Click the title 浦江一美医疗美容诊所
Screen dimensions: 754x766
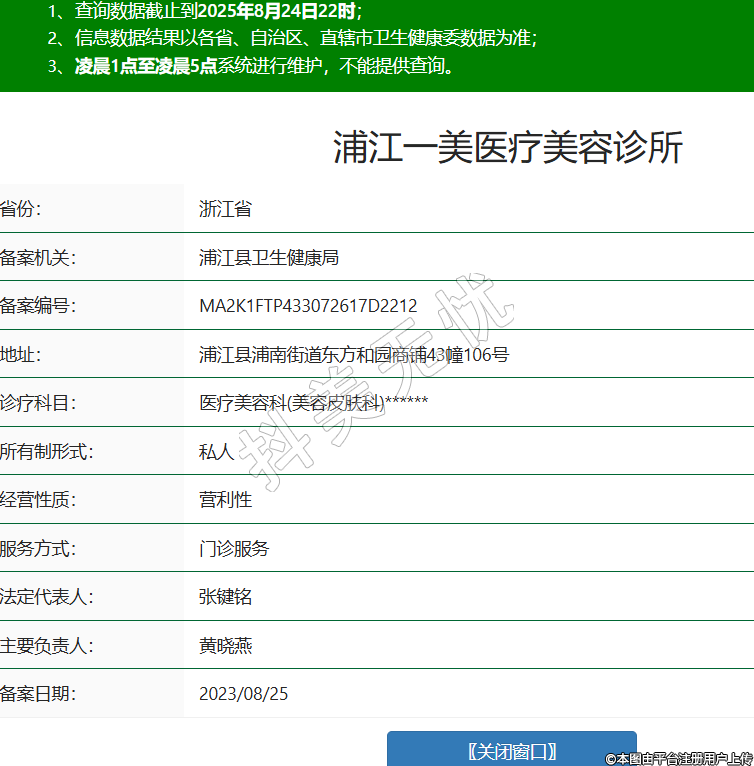(x=507, y=148)
